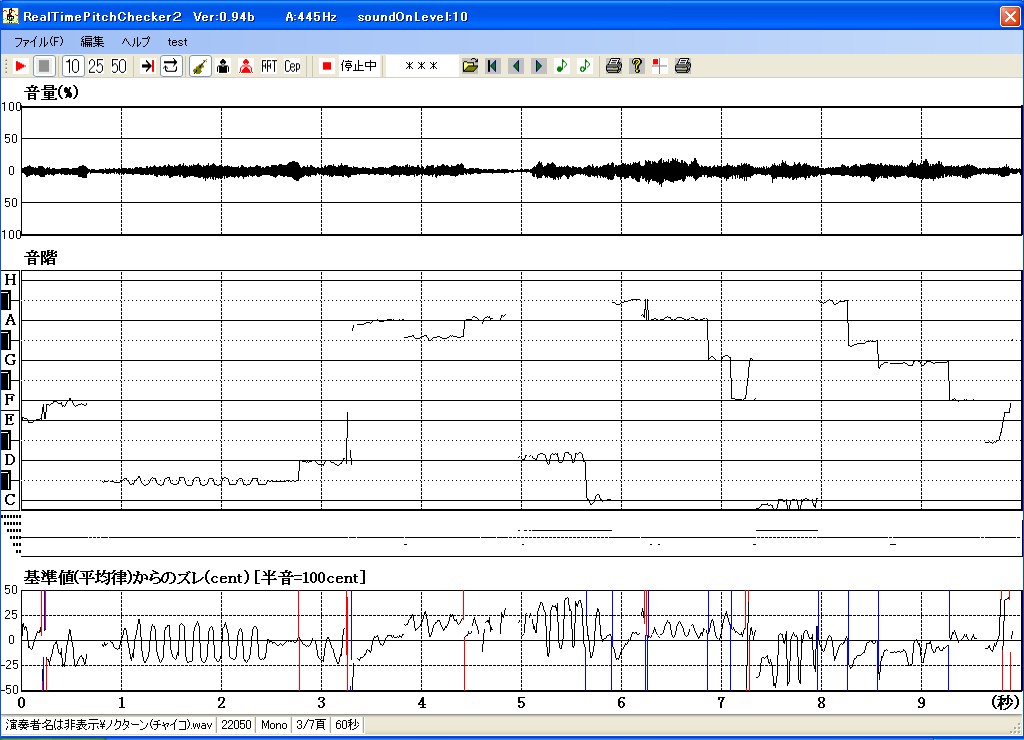Image resolution: width=1024 pixels, height=740 pixels.
Task: Click the 基準値 cent deviation heading
Action: tap(195, 577)
